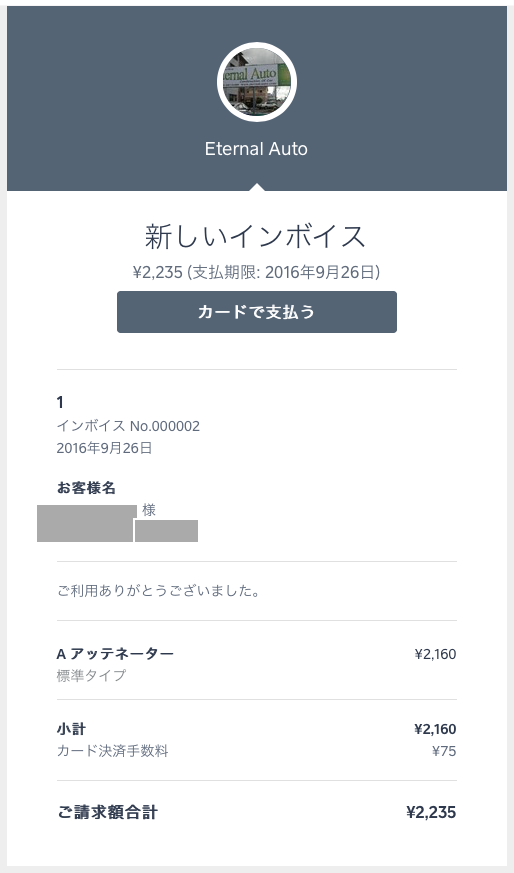Click the redacted customer name field

(86, 523)
